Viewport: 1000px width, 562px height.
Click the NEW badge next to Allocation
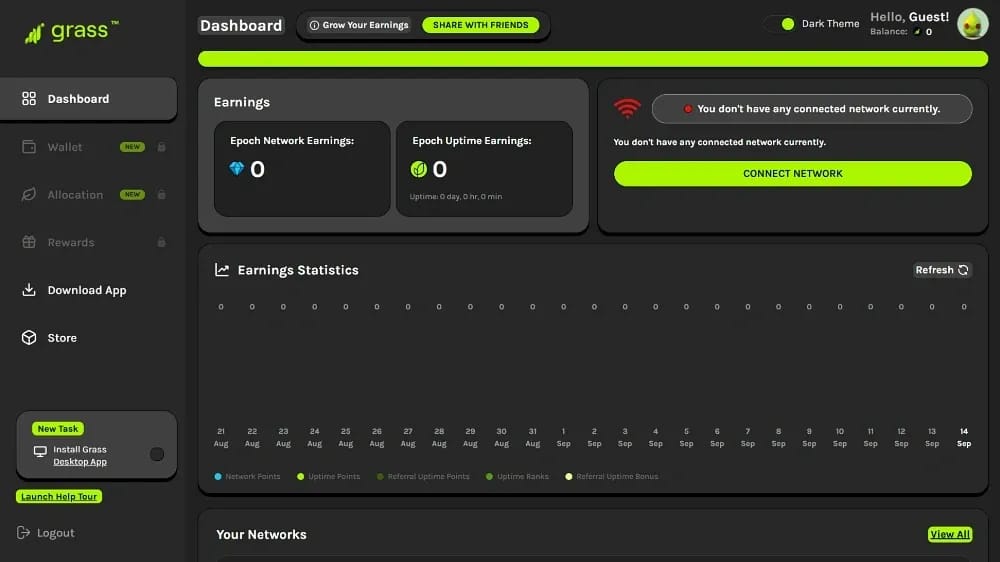[132, 195]
